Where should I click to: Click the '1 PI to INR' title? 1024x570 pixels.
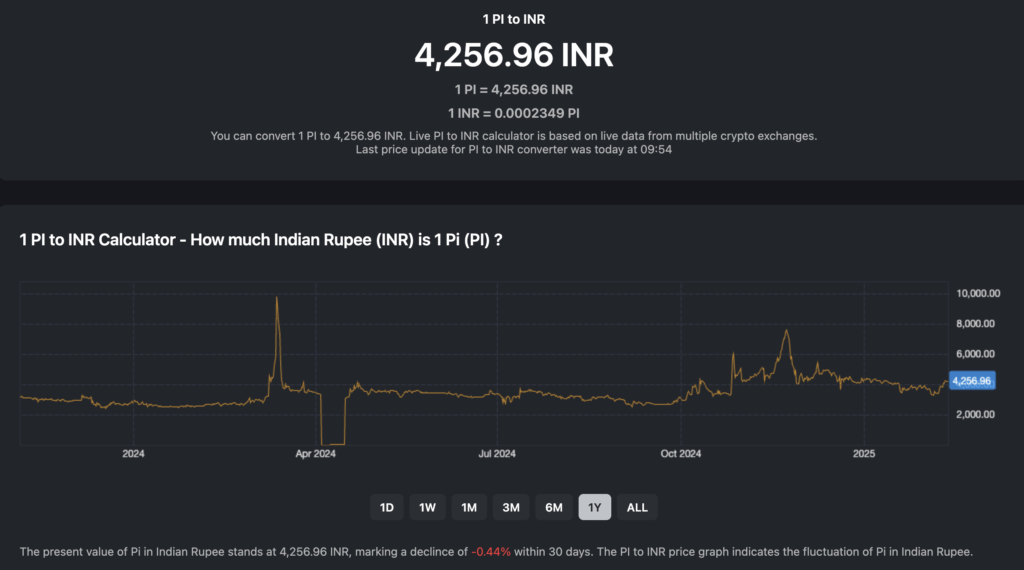pos(514,20)
